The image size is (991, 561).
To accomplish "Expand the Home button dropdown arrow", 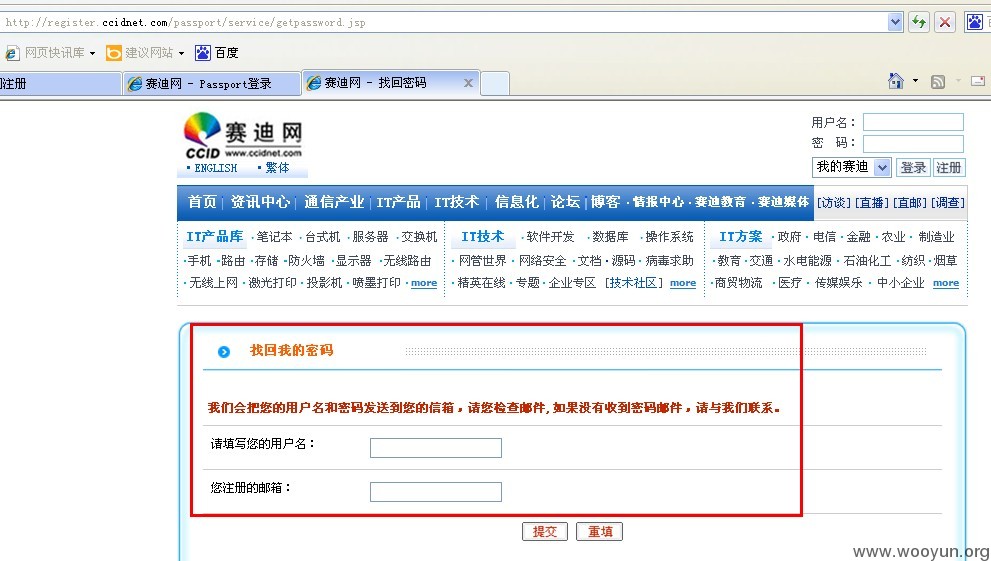I will (x=915, y=81).
